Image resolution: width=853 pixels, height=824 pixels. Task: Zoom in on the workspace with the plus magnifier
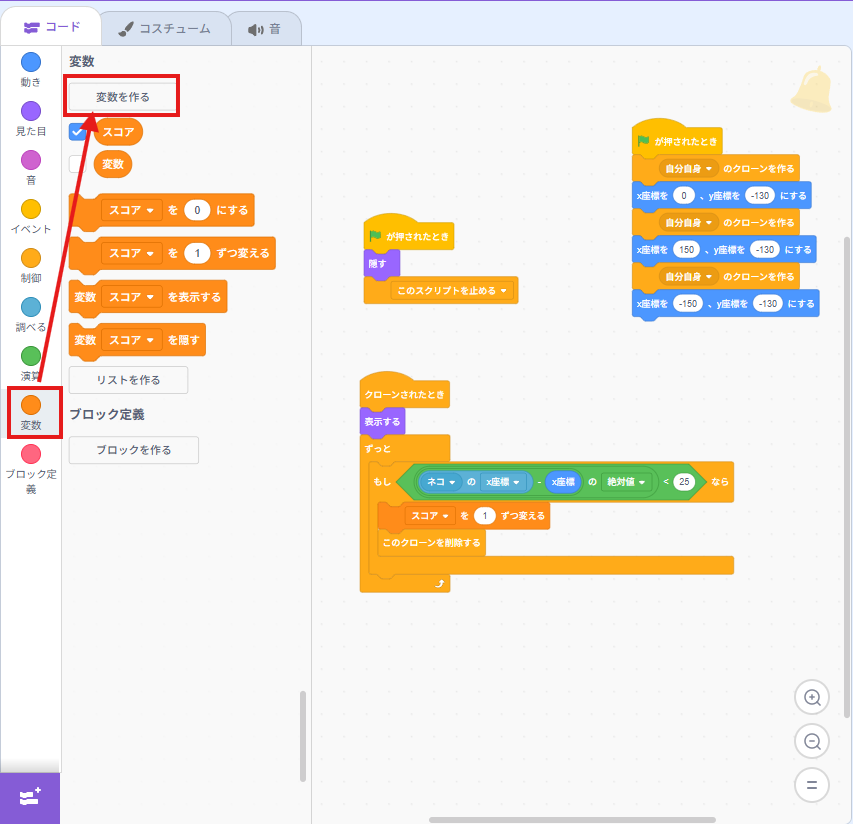click(x=812, y=698)
